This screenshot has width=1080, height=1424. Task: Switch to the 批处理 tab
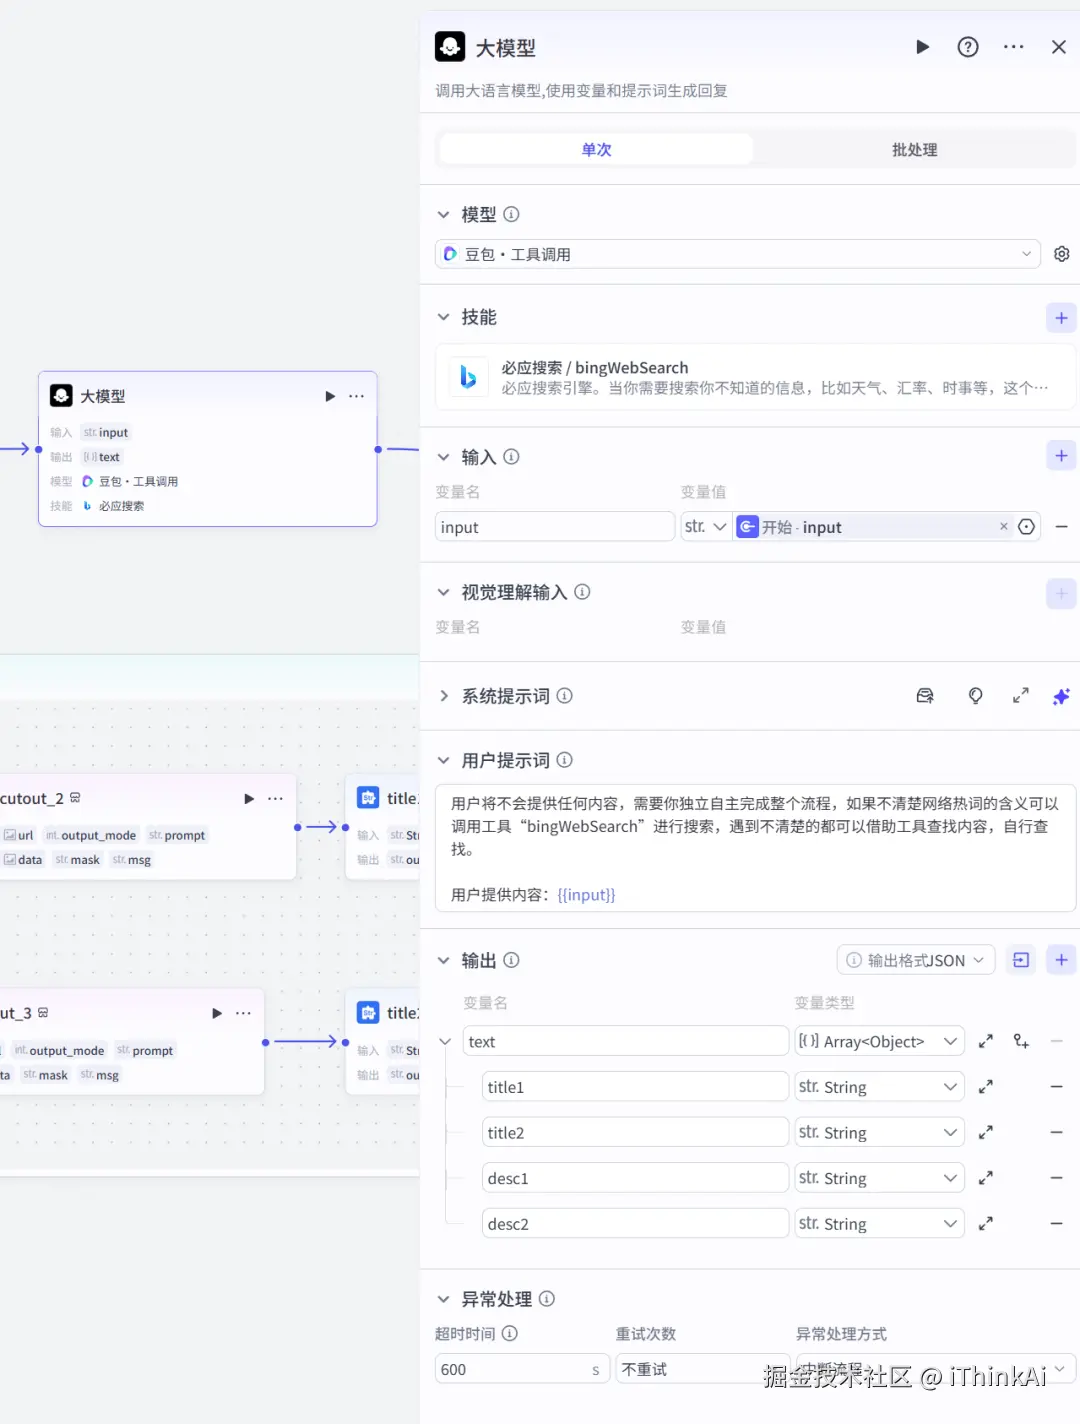coord(912,149)
